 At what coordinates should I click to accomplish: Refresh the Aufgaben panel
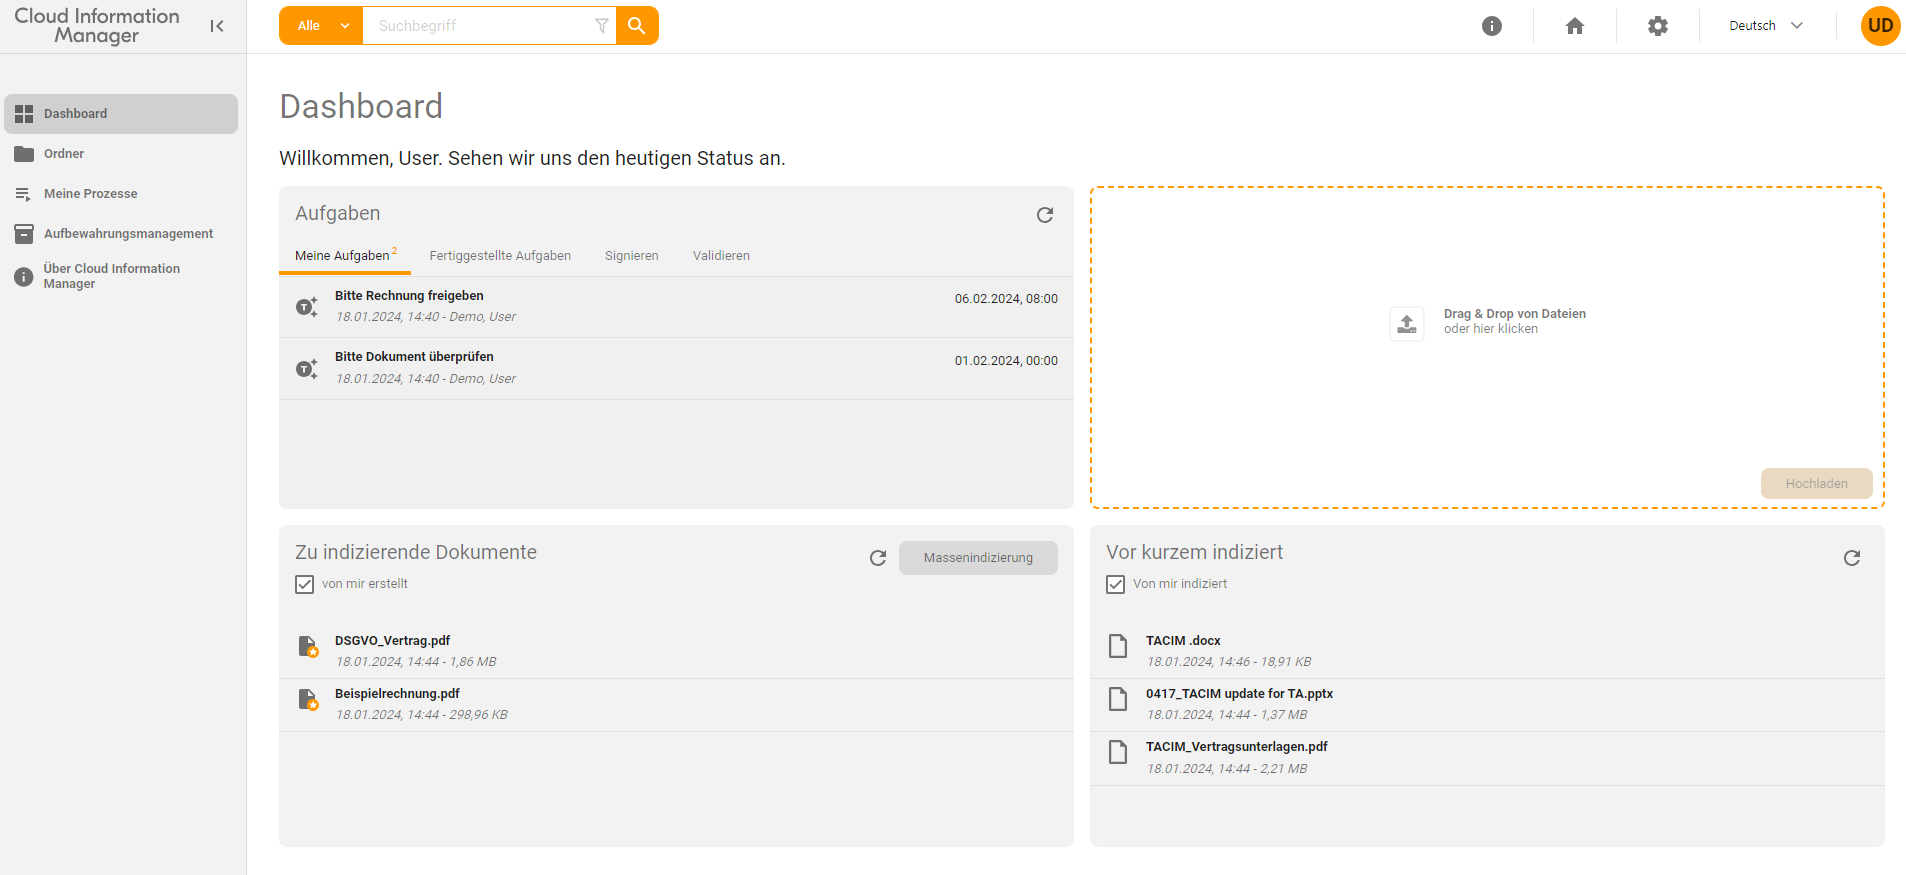click(x=1045, y=215)
